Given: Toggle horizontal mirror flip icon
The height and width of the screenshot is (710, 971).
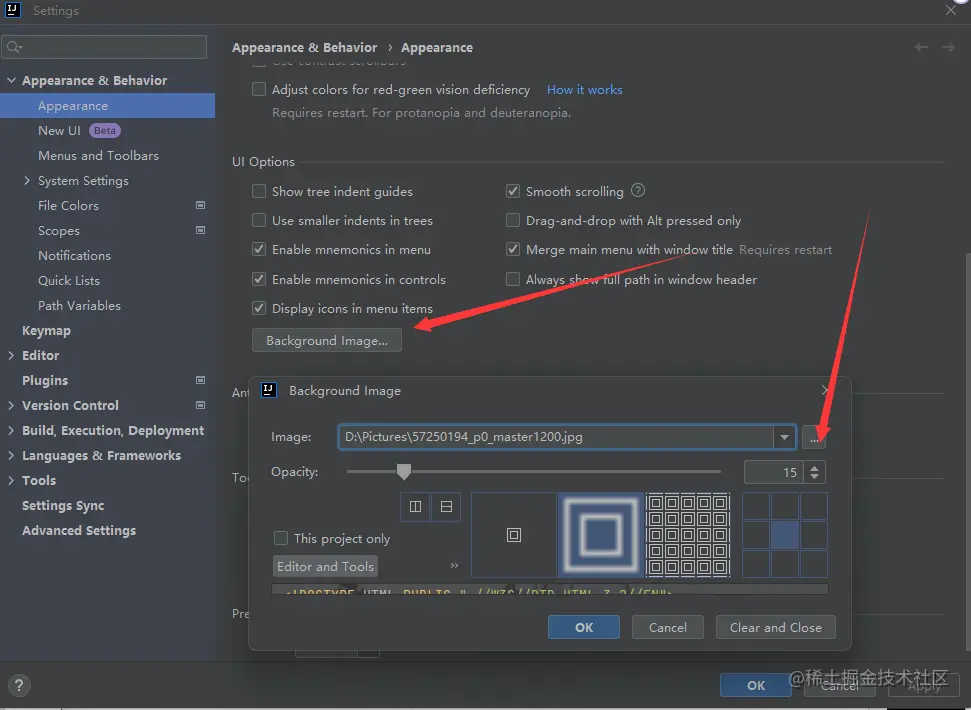Looking at the screenshot, I should click(416, 506).
